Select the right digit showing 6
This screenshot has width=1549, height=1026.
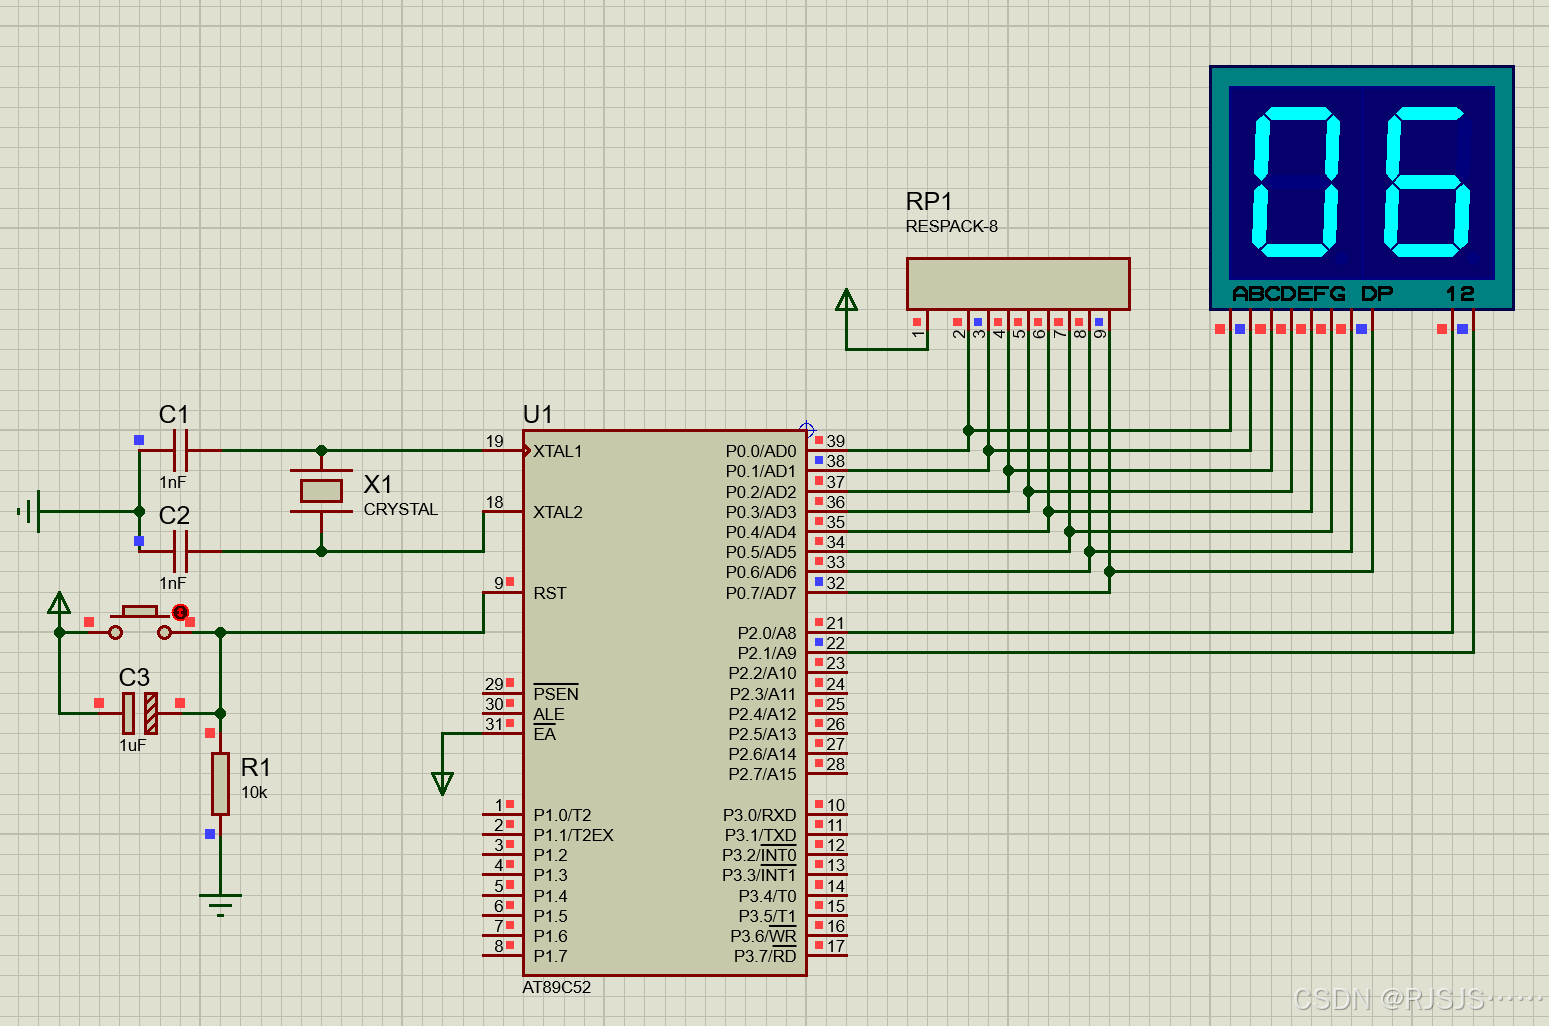point(1428,181)
